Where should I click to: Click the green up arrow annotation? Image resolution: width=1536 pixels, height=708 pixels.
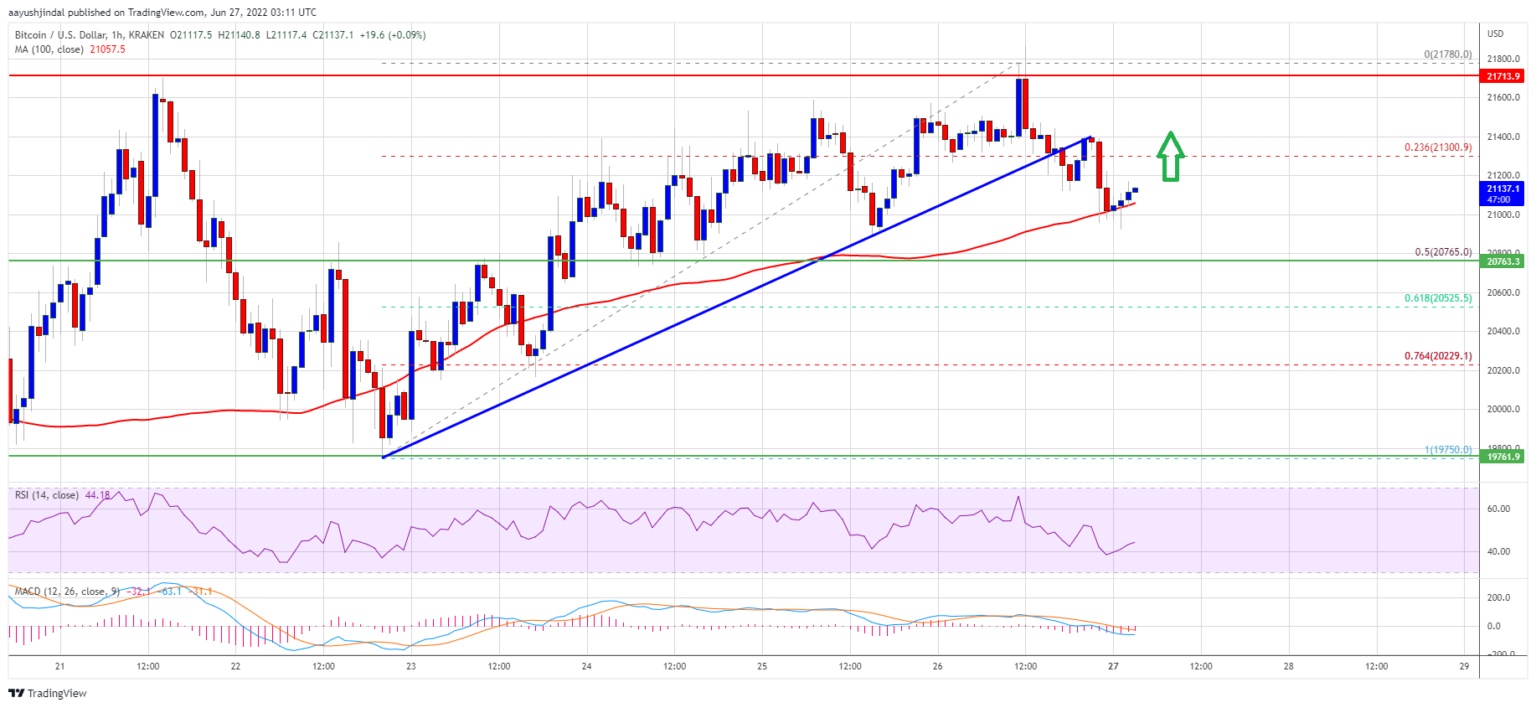click(1171, 155)
